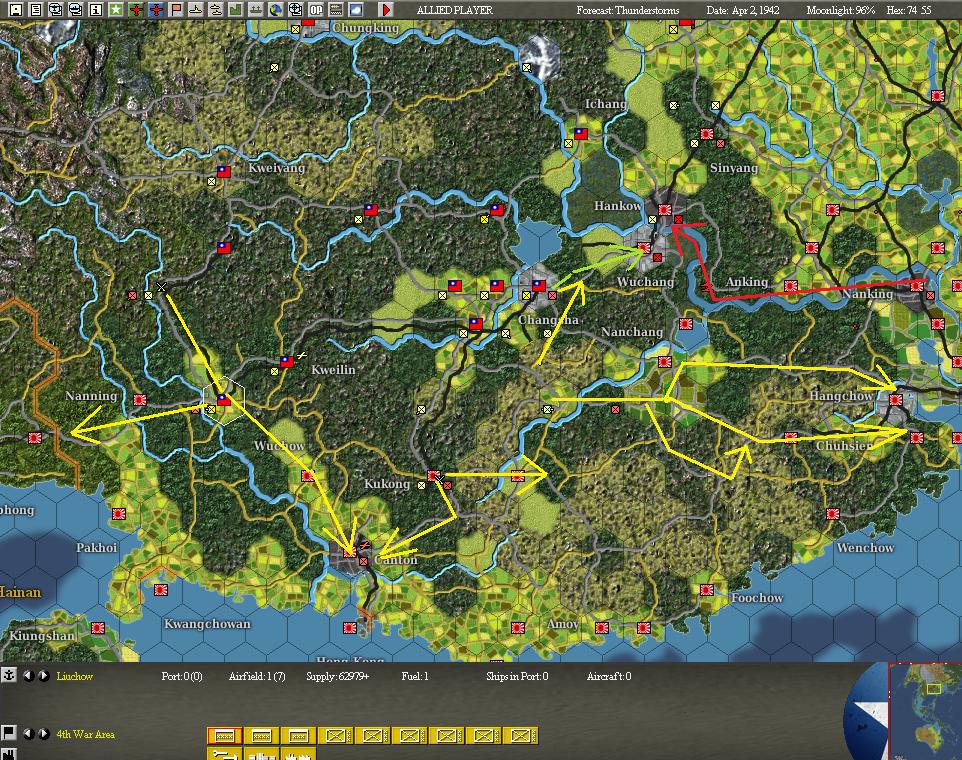This screenshot has height=760, width=962.
Task: Open the document list report icon
Action: coord(36,9)
